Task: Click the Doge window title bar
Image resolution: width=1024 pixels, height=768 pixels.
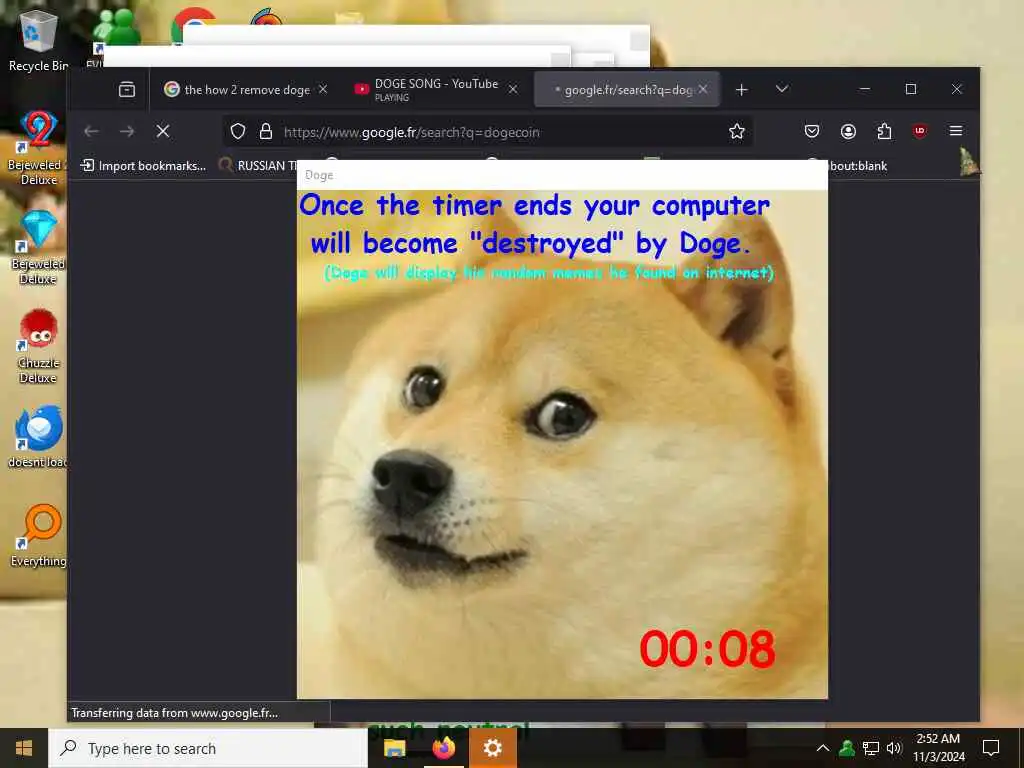Action: tap(562, 175)
